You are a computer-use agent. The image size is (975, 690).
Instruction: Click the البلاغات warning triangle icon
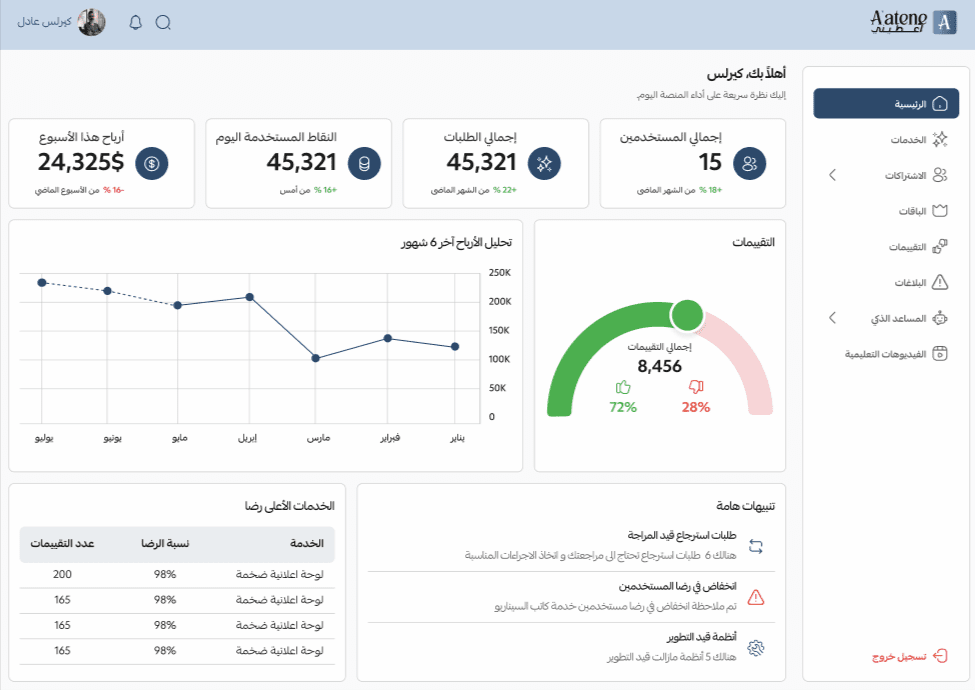click(x=940, y=282)
